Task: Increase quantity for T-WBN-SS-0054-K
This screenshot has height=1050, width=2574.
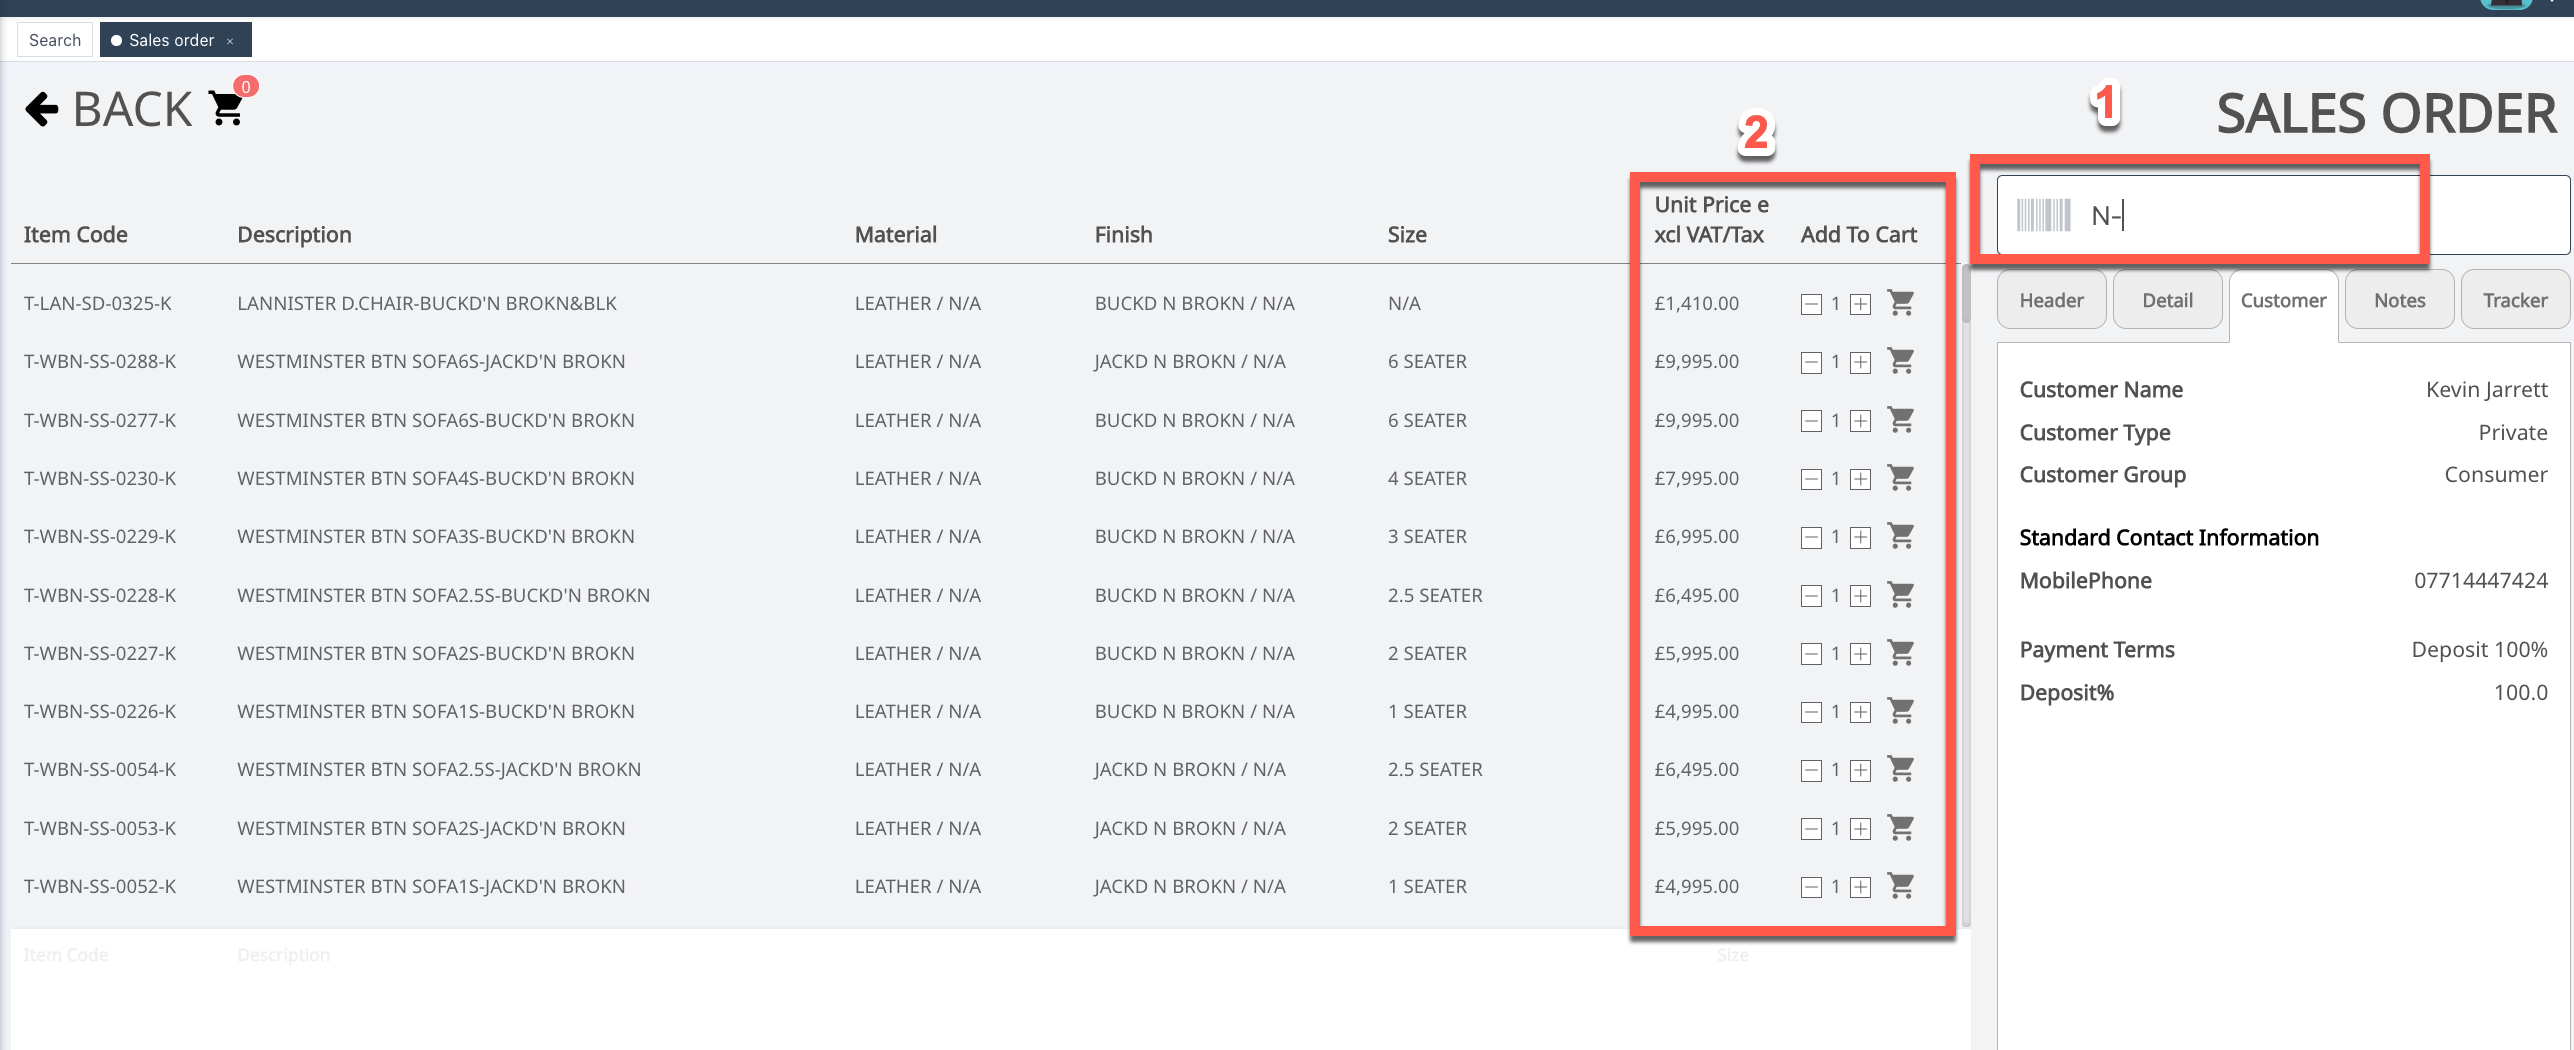Action: pyautogui.click(x=1860, y=771)
